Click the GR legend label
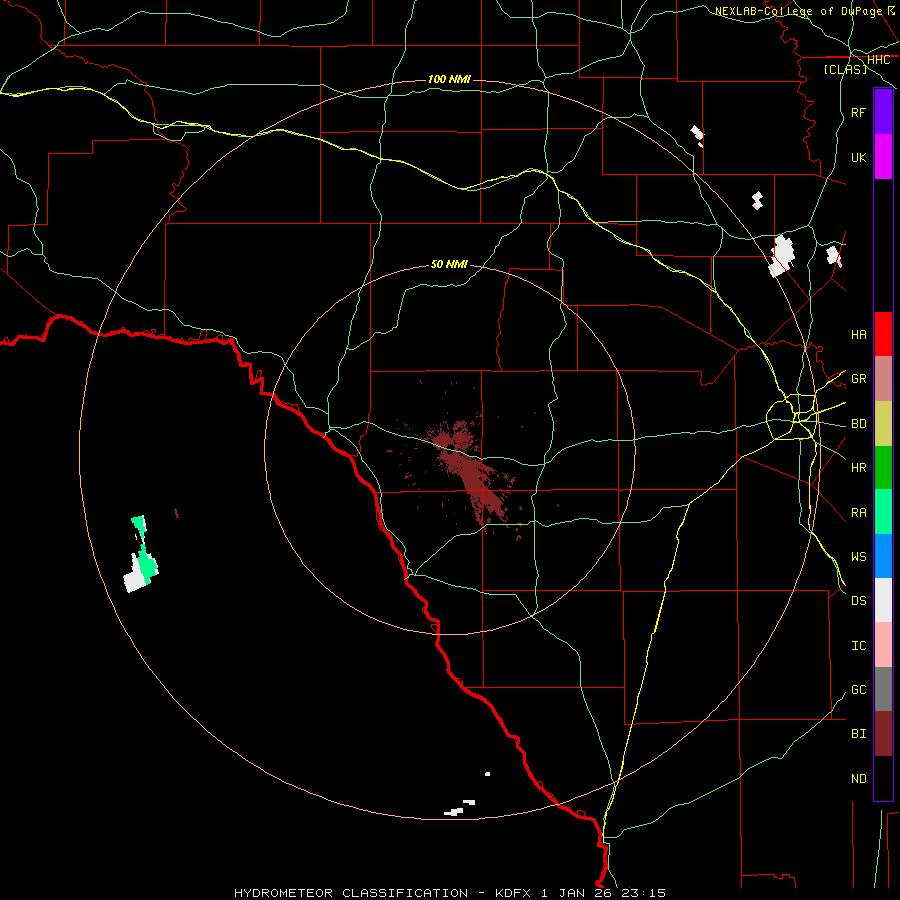 tap(858, 379)
